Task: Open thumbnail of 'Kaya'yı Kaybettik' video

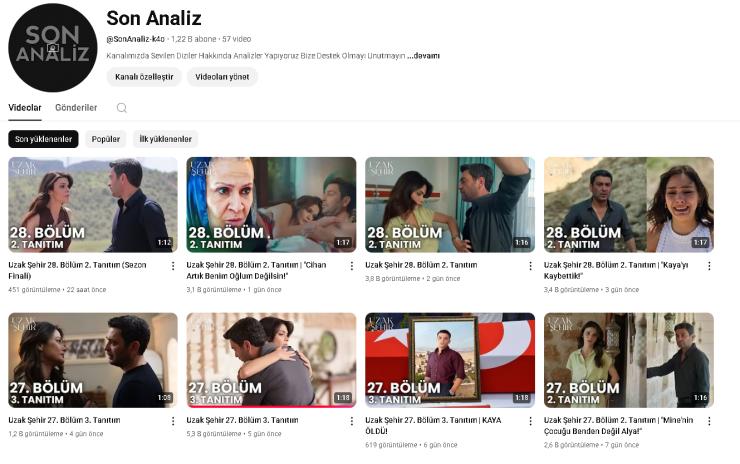Action: tap(629, 205)
